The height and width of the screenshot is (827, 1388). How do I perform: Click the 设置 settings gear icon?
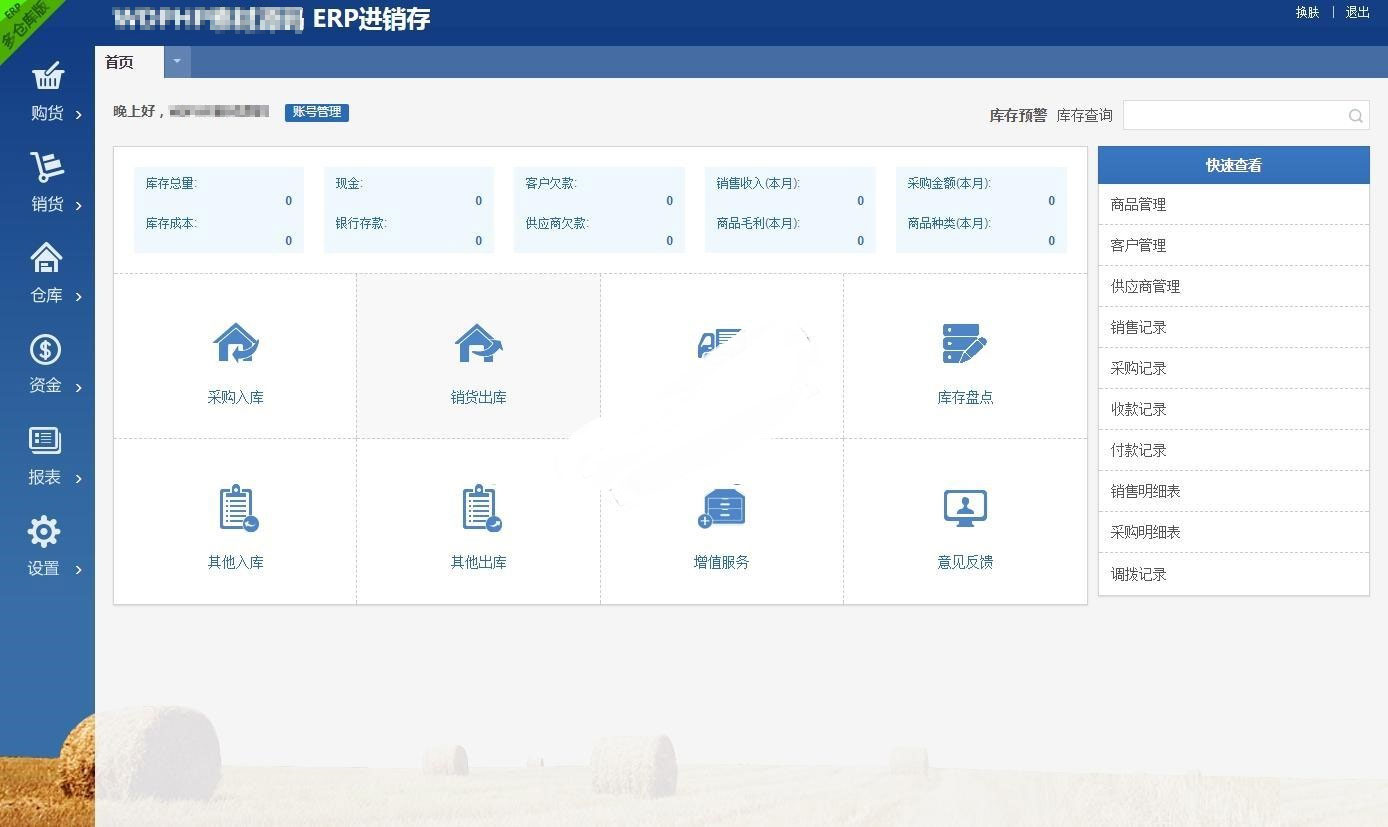44,531
